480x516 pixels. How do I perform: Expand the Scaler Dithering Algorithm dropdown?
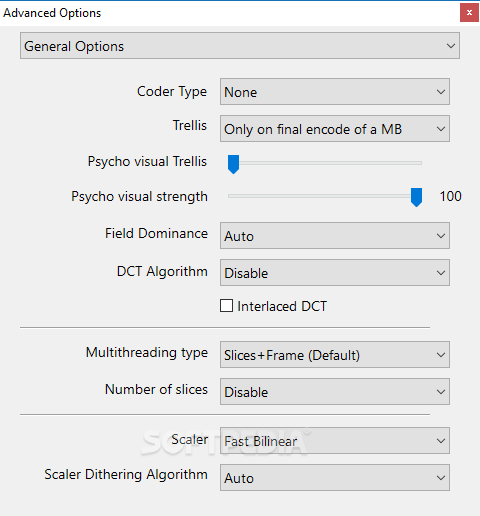click(x=335, y=478)
